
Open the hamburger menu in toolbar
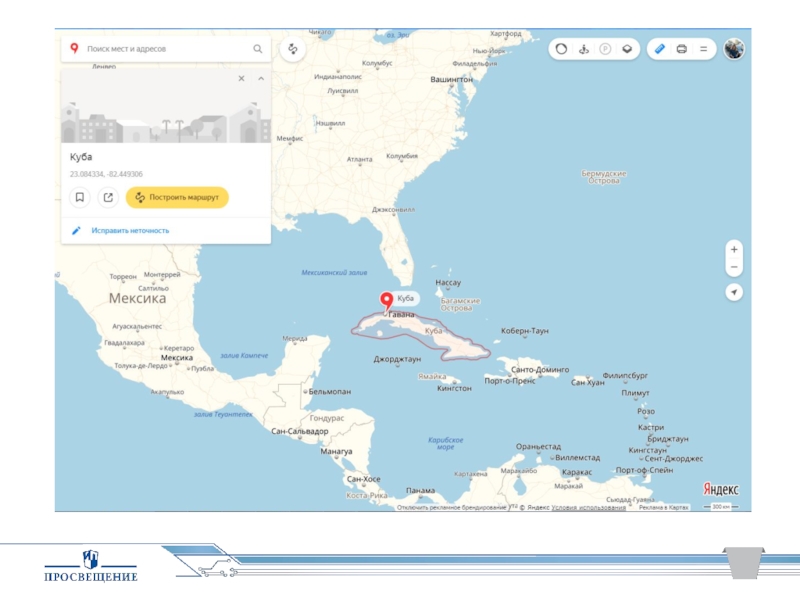(703, 48)
